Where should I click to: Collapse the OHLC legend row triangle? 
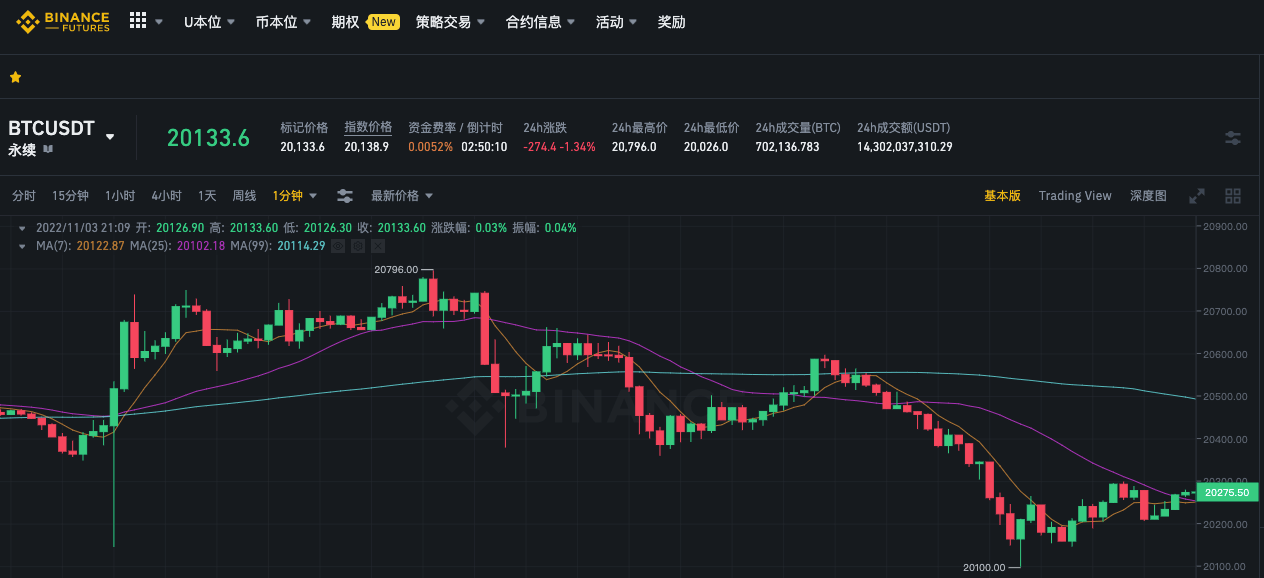coord(22,228)
